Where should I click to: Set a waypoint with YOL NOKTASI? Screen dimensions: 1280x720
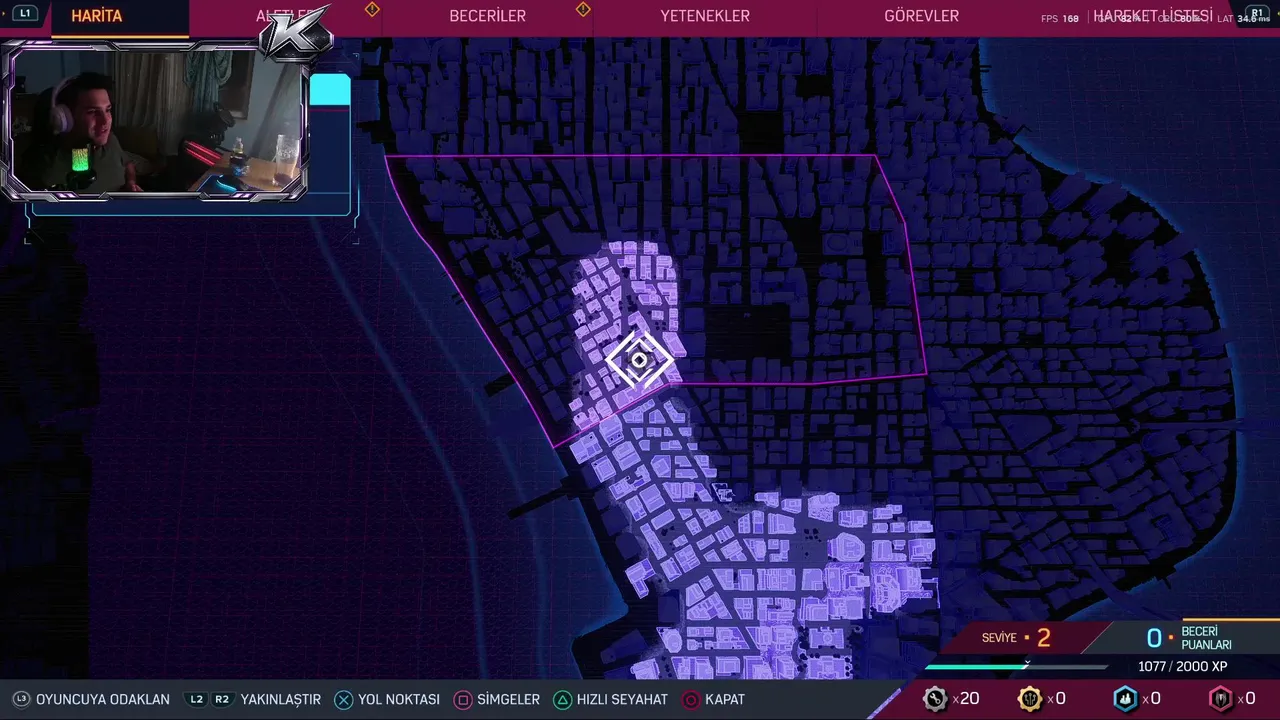[x=399, y=700]
